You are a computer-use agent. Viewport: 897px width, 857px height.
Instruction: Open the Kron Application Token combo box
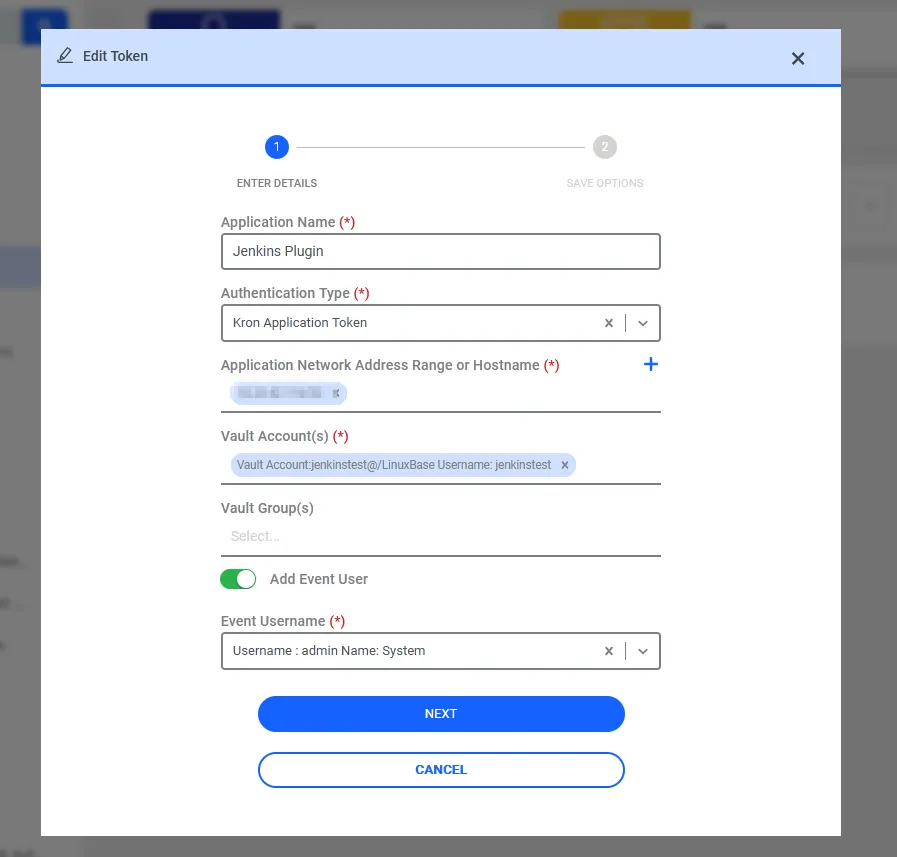coord(440,323)
